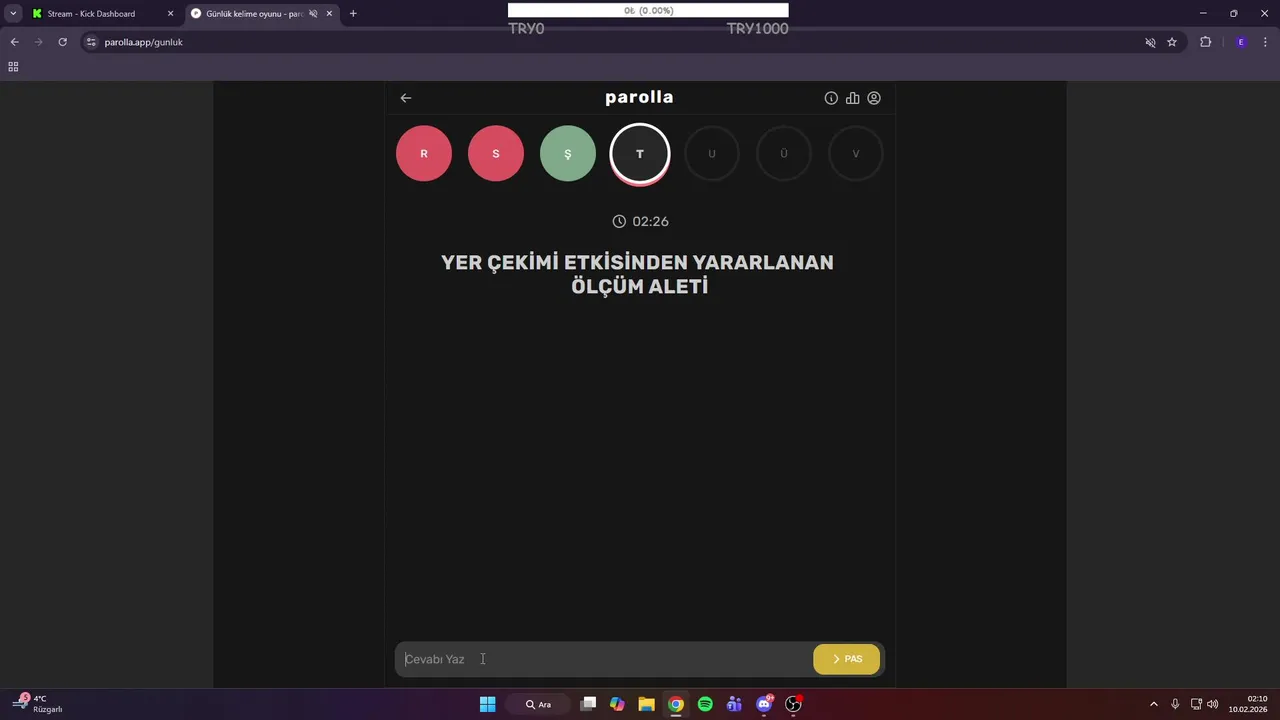This screenshot has height=720, width=1280.
Task: Select the Günlük kelime oyunu tab
Action: point(255,14)
